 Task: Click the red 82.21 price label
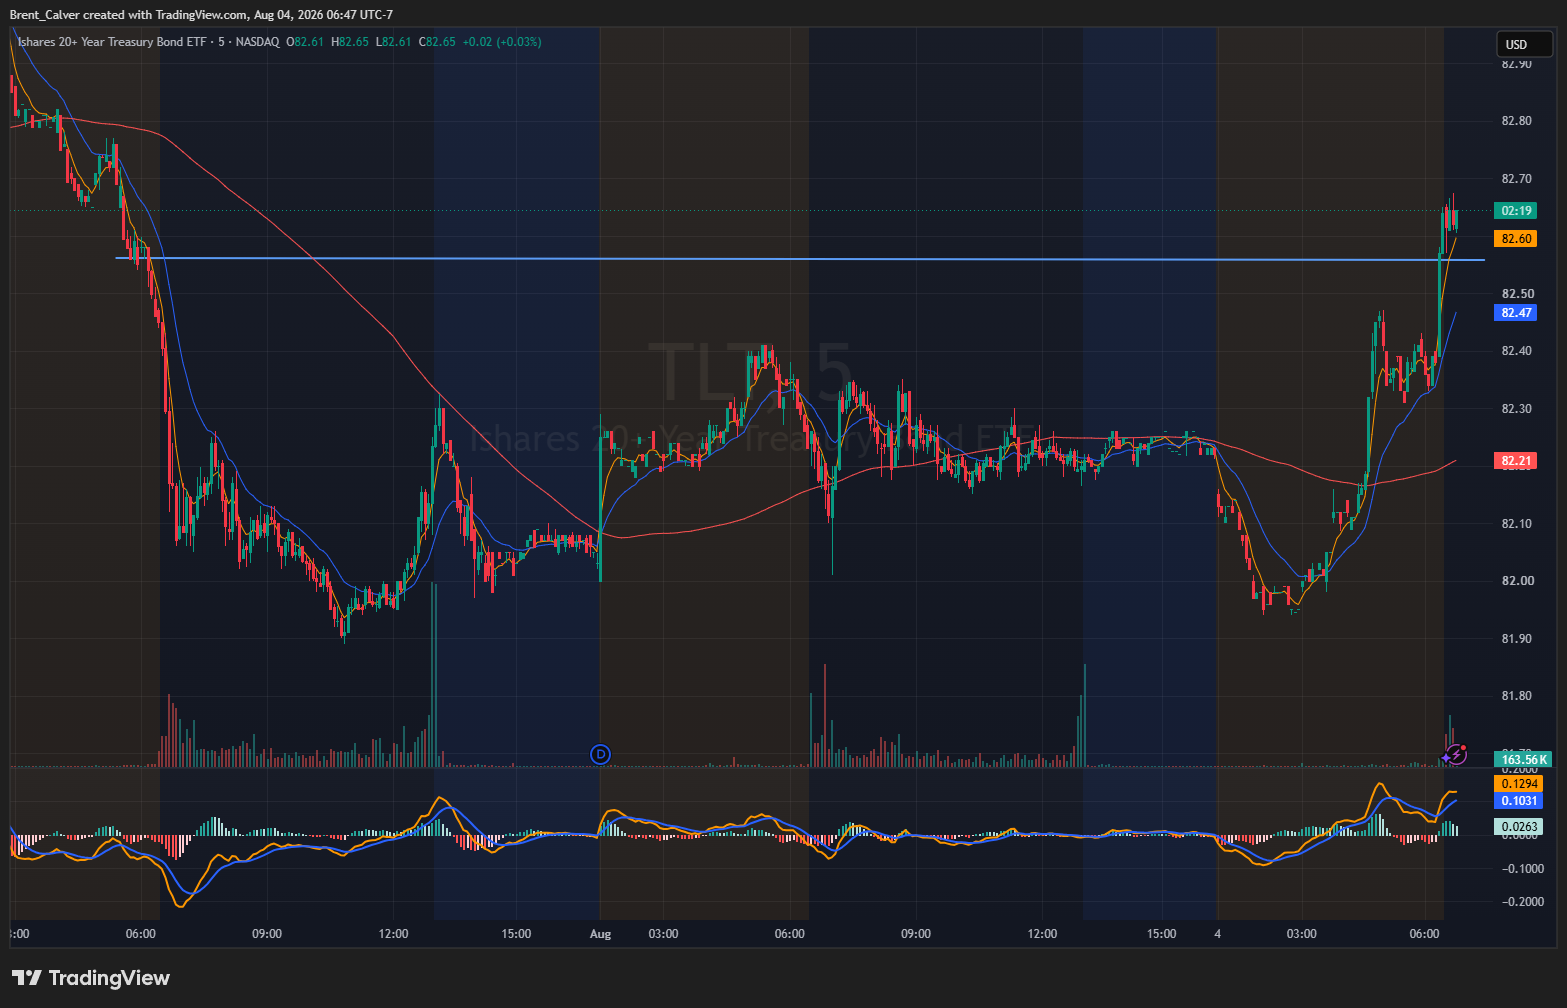click(1515, 461)
